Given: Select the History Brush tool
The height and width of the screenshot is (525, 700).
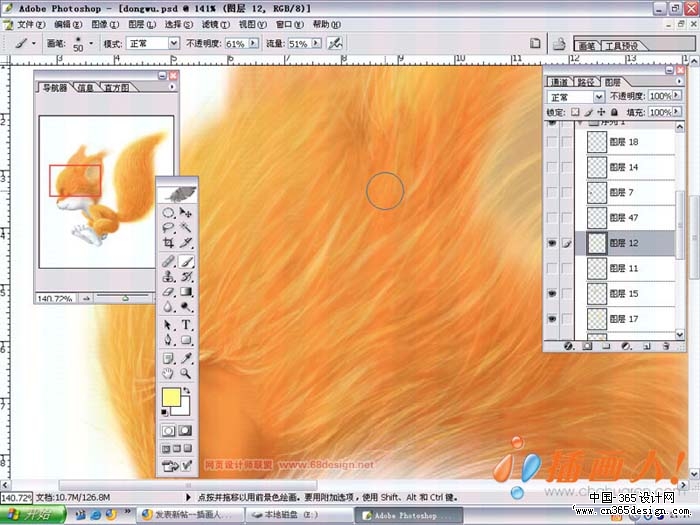Looking at the screenshot, I should [x=186, y=277].
